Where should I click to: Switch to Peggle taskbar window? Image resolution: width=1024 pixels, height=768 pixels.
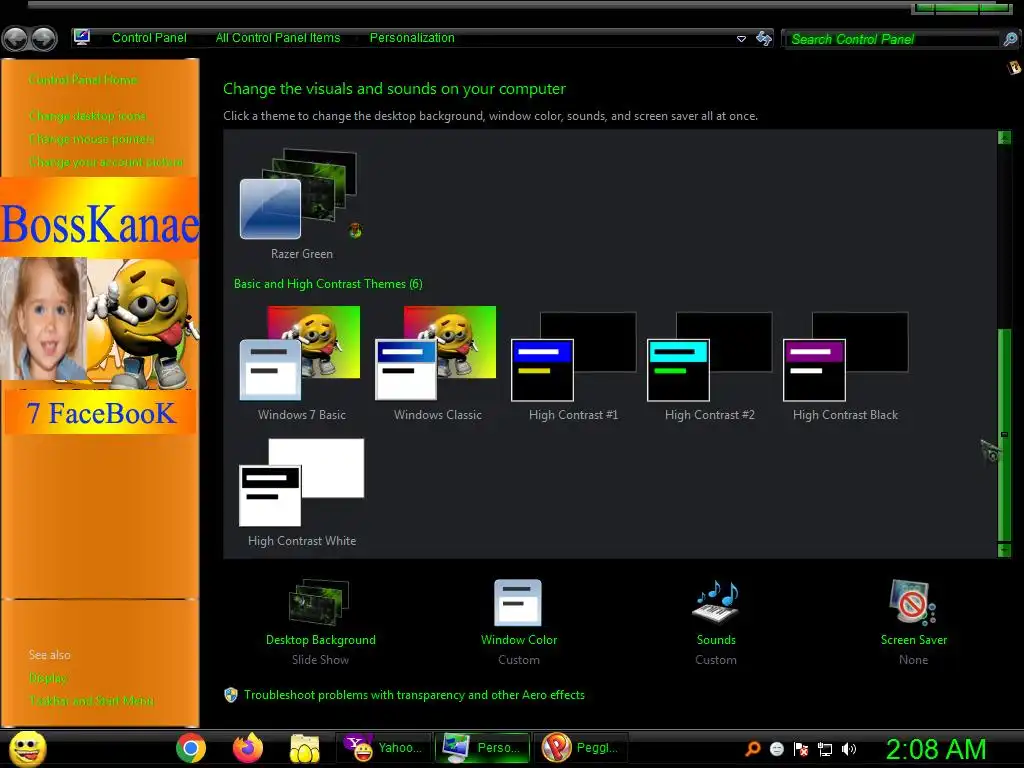(x=581, y=748)
